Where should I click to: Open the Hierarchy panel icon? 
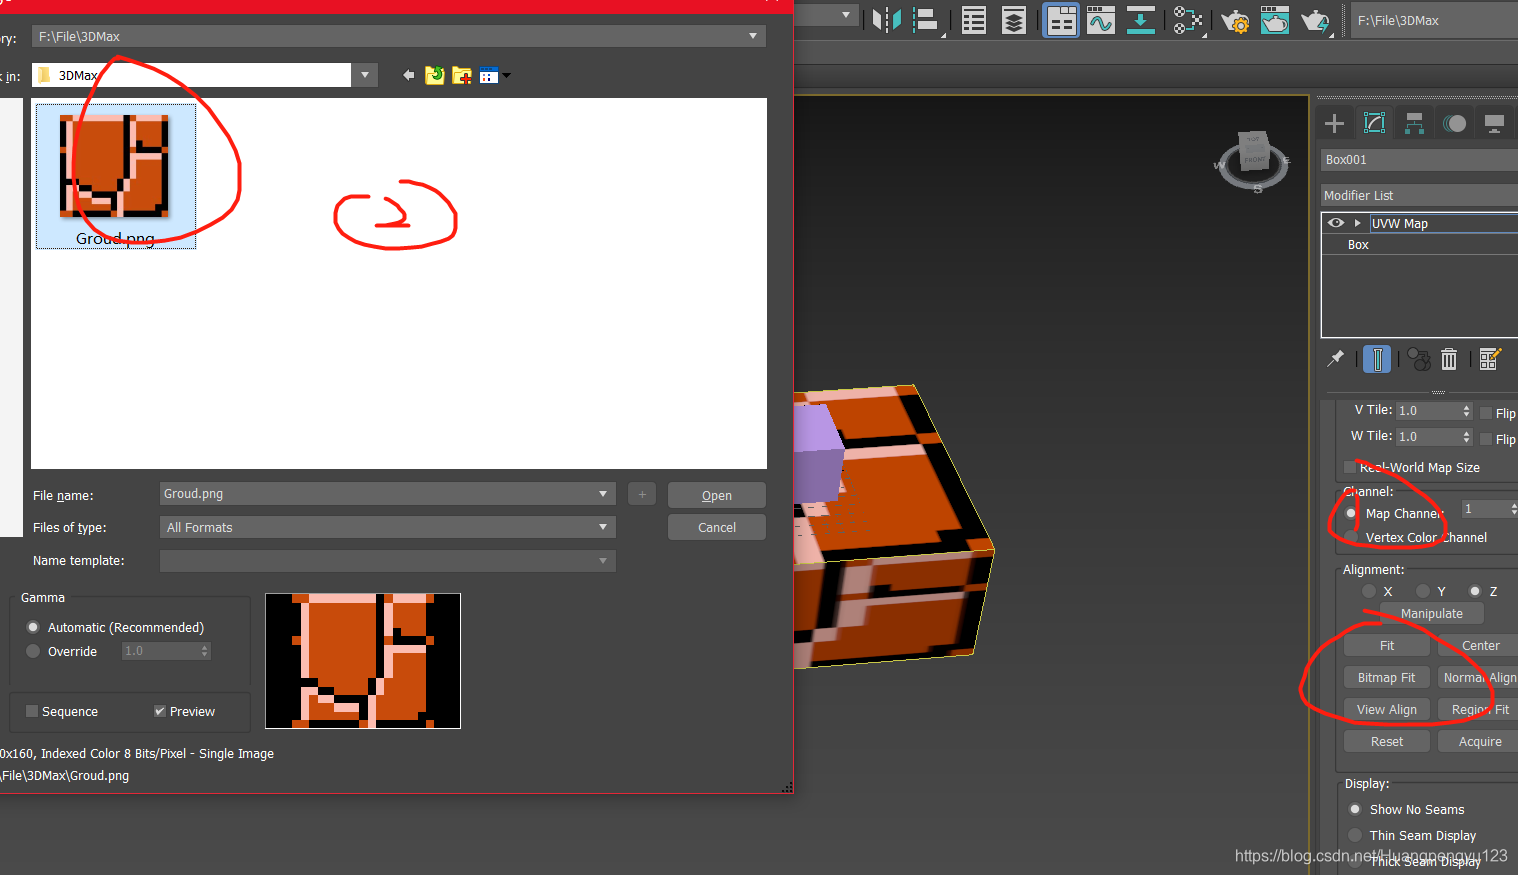click(1414, 123)
